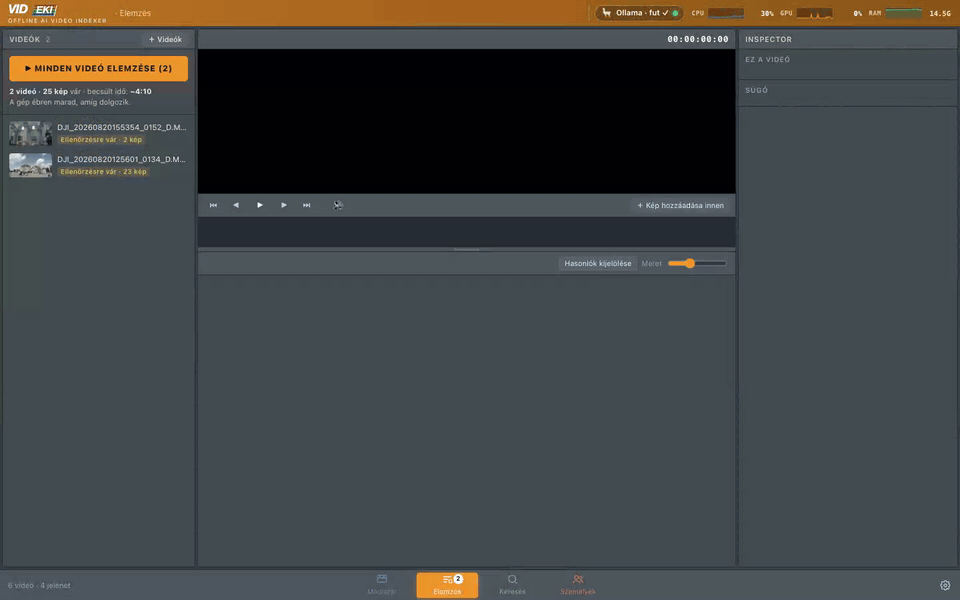Click Hasonlók kijelölése button
Viewport: 960px width, 600px height.
(x=598, y=263)
